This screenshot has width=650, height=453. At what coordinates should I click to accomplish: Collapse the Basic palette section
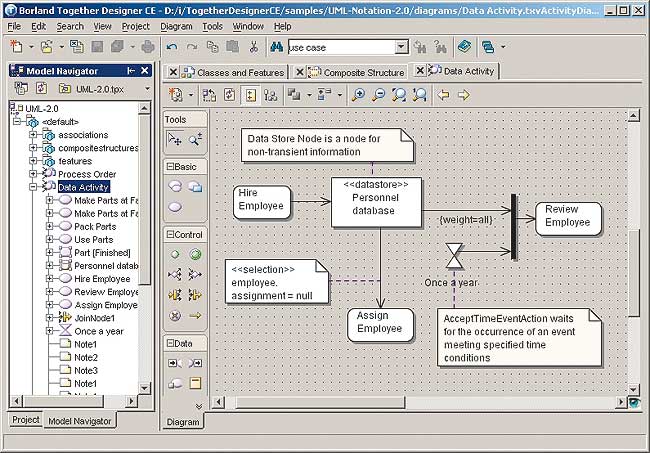171,167
